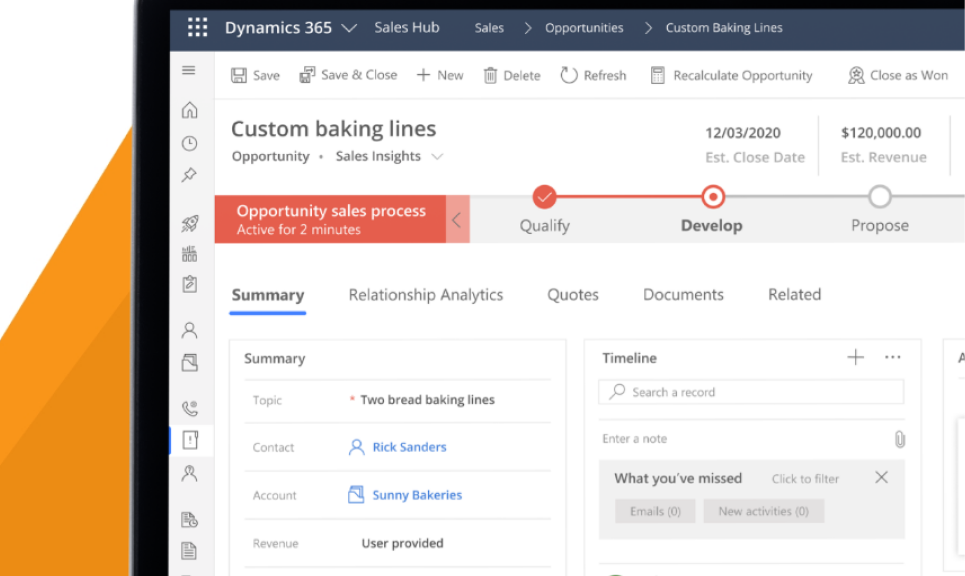Open Opportunity sales process banner
Screen dimensions: 965x576
point(330,219)
